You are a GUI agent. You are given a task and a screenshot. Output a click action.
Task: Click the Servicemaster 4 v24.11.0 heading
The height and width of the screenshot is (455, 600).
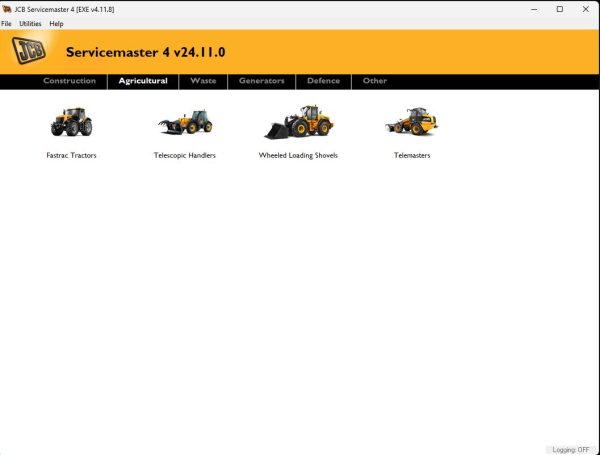pos(145,52)
